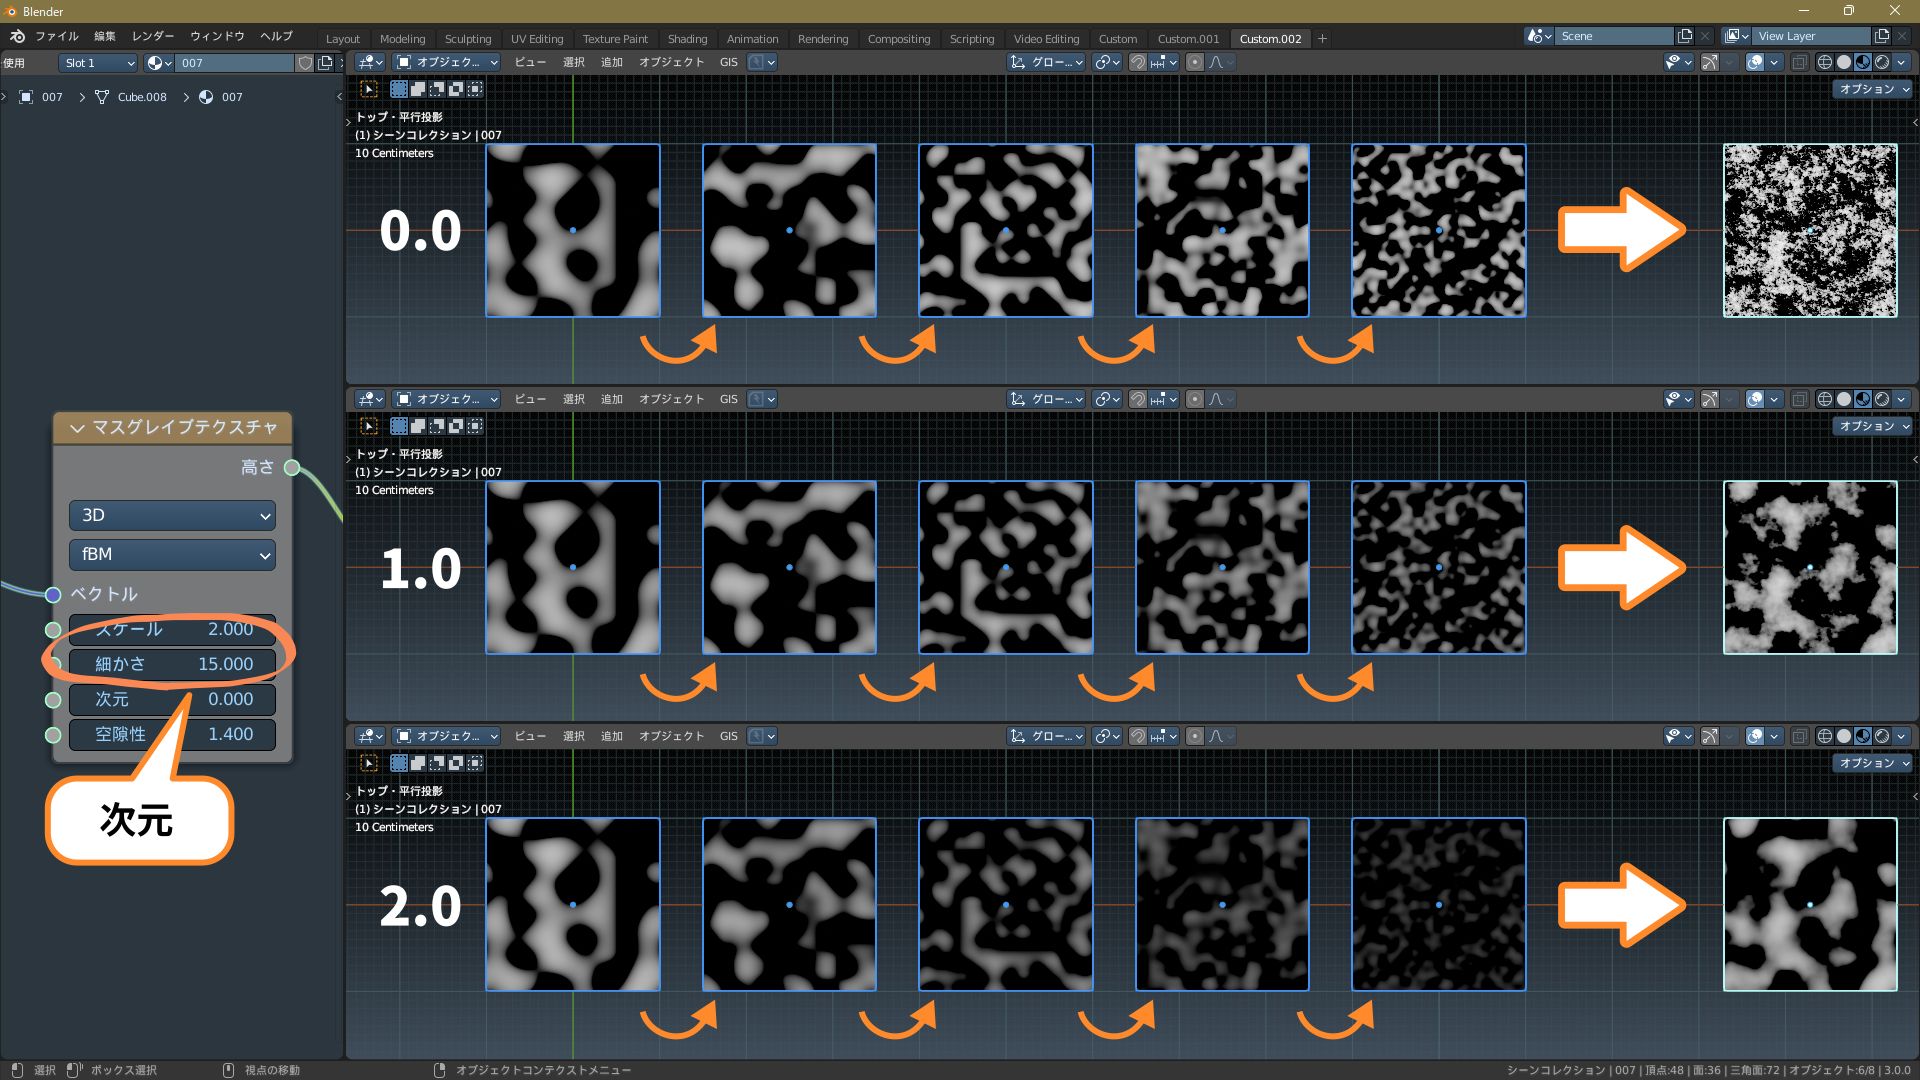This screenshot has height=1080, width=1920.
Task: Click the 次元 value field showing 0.000
Action: tap(172, 699)
